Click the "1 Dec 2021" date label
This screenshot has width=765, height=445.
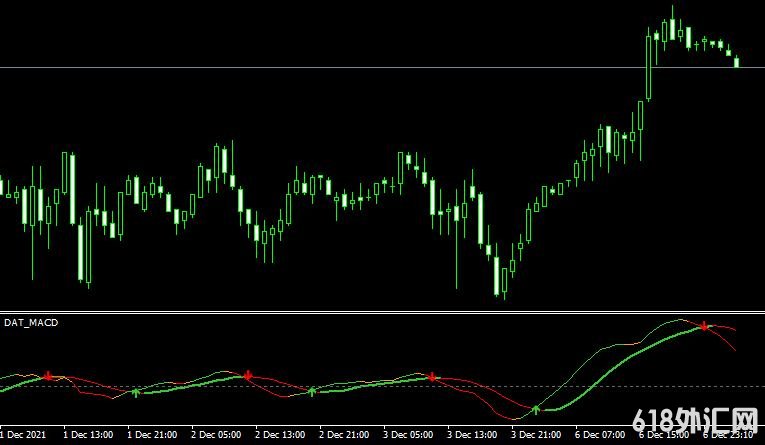click(x=21, y=434)
